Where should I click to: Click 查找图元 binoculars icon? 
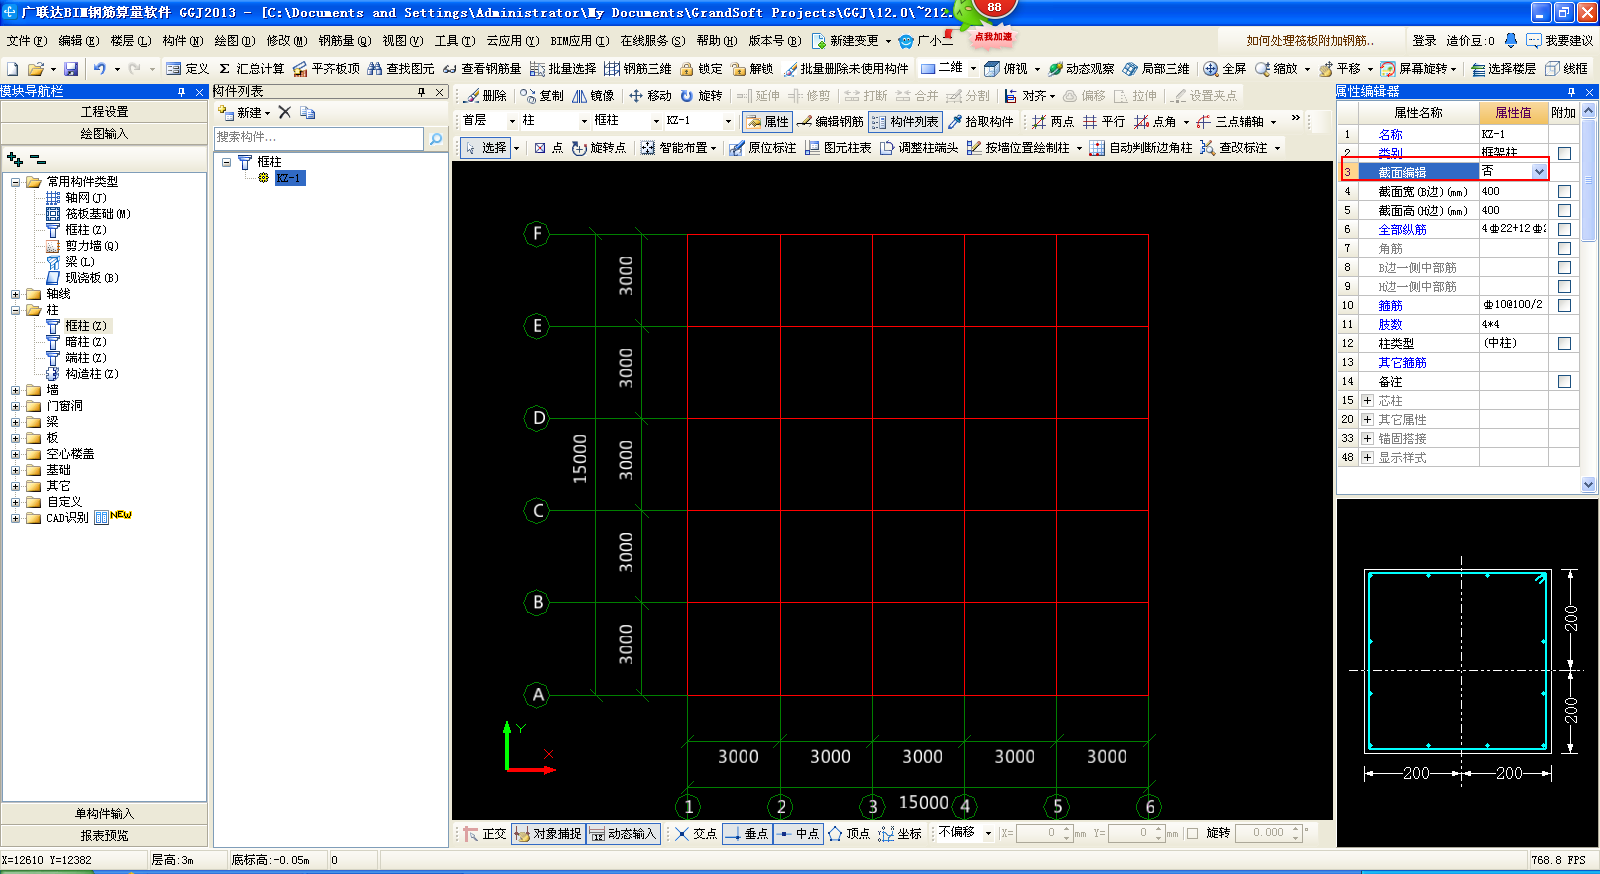[401, 69]
